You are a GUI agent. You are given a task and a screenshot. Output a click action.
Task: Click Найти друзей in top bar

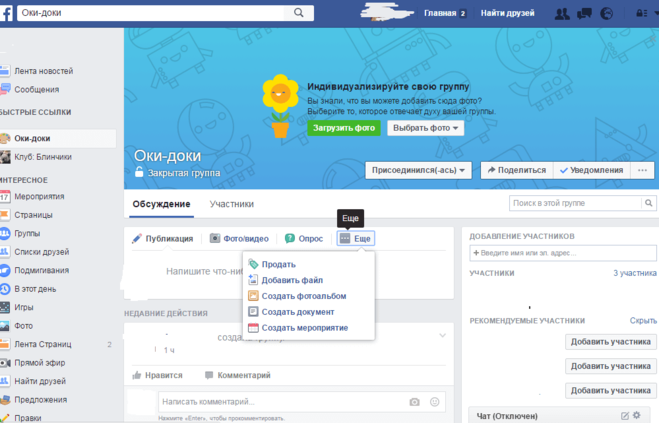[x=507, y=13]
